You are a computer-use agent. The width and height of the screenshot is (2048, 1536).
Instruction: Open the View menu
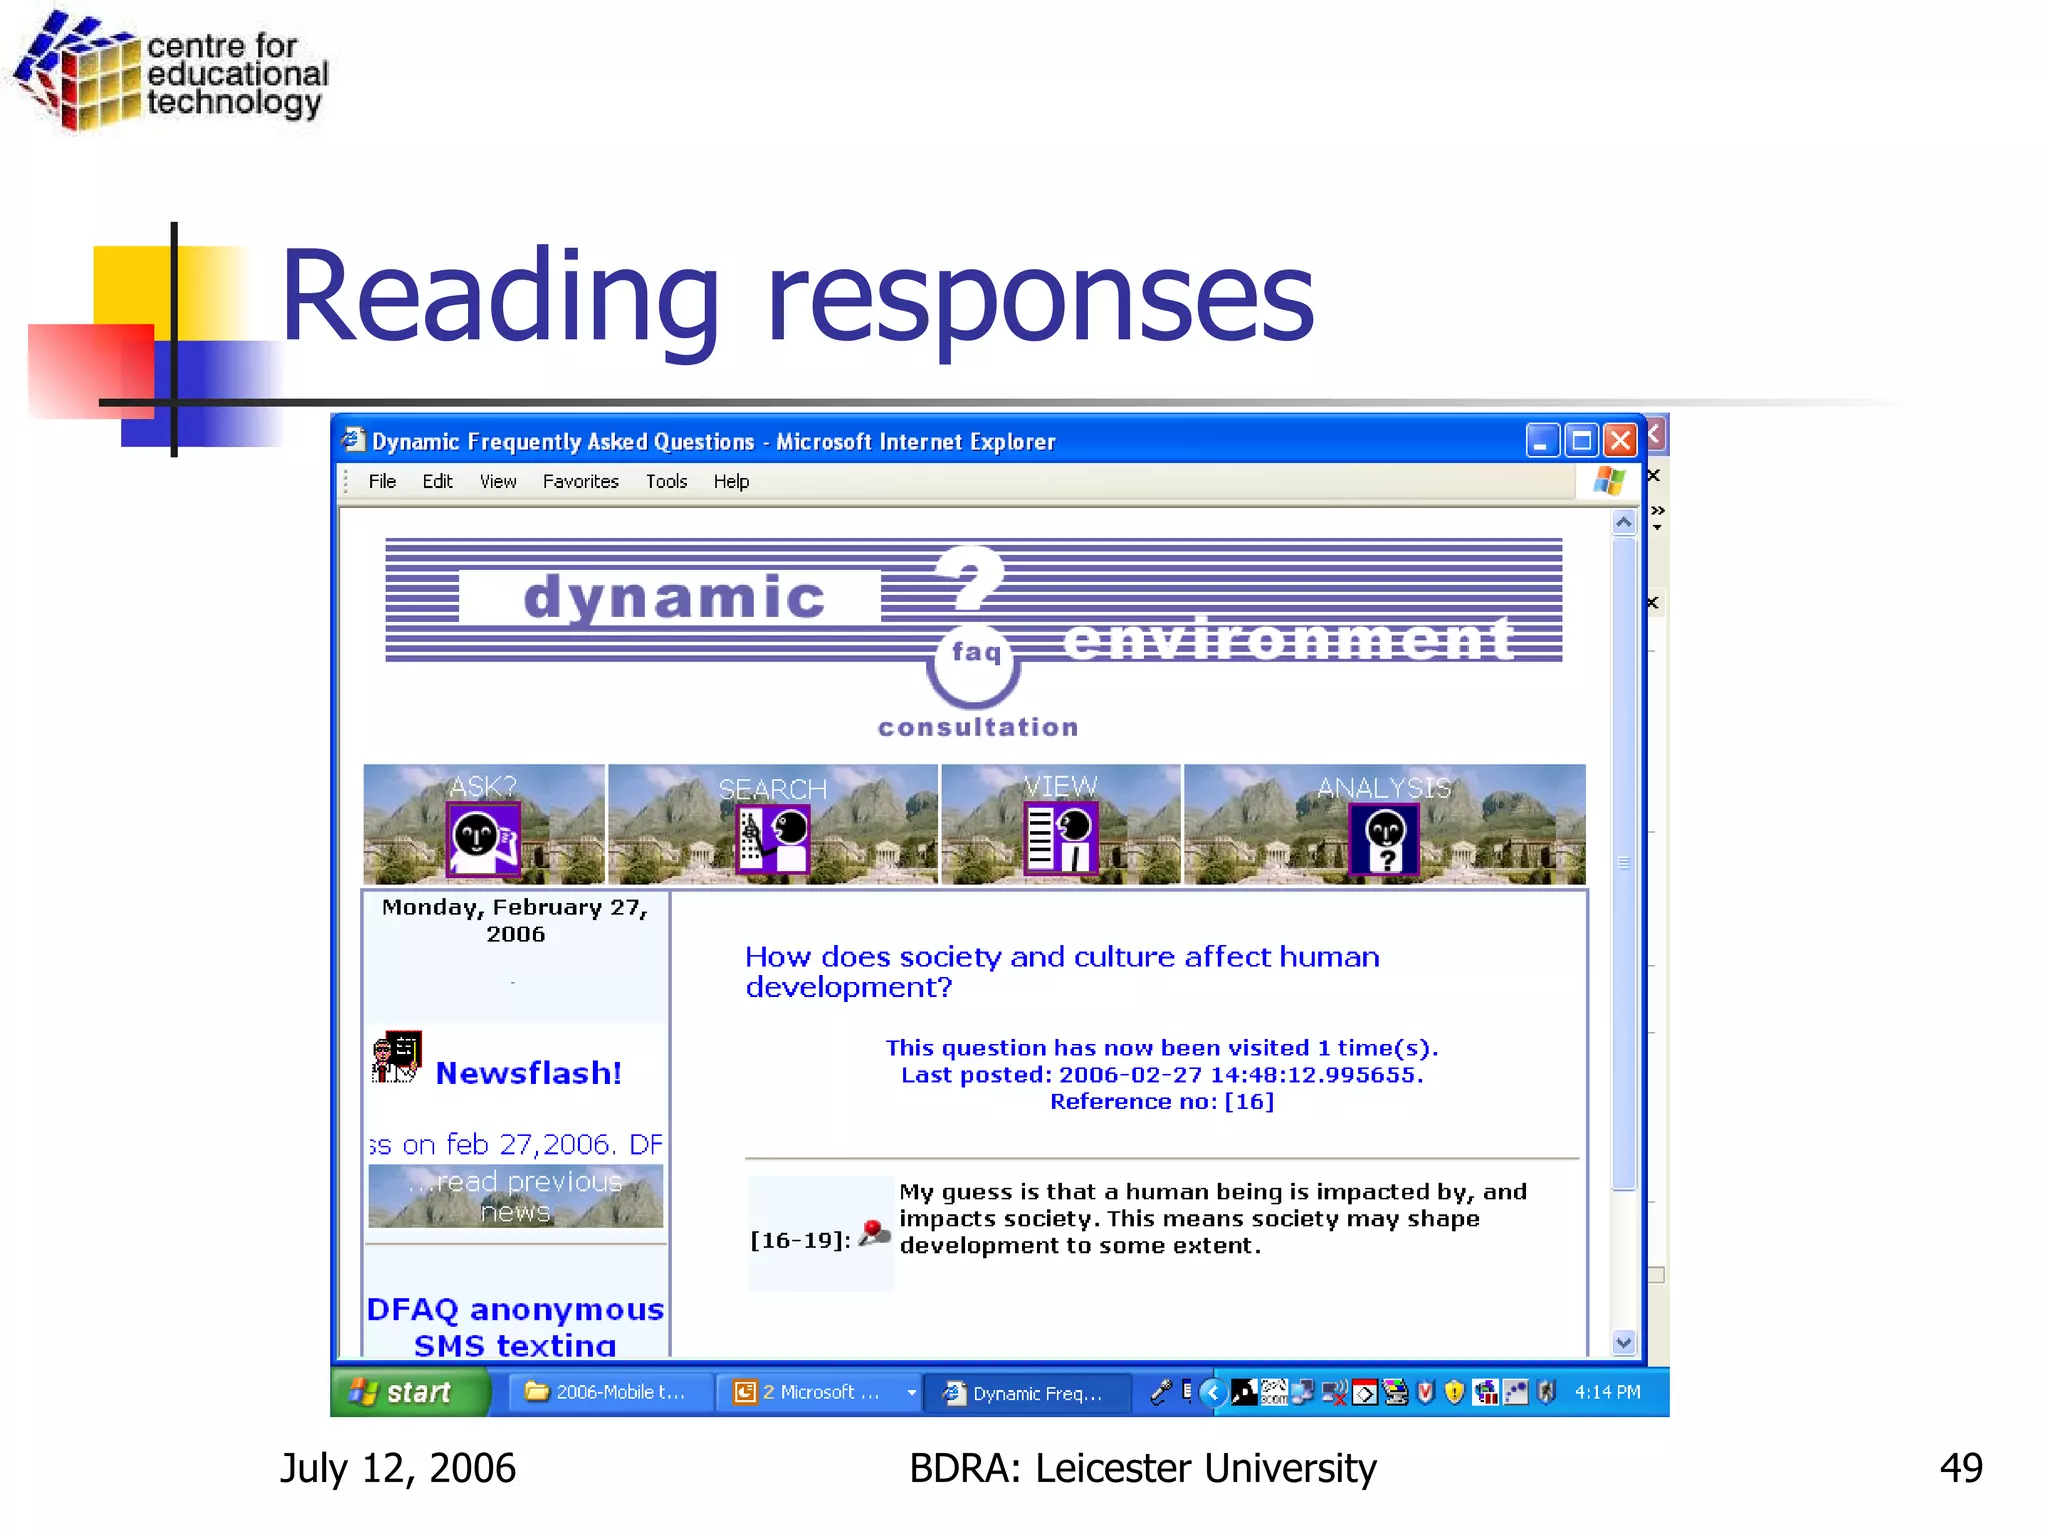[498, 481]
